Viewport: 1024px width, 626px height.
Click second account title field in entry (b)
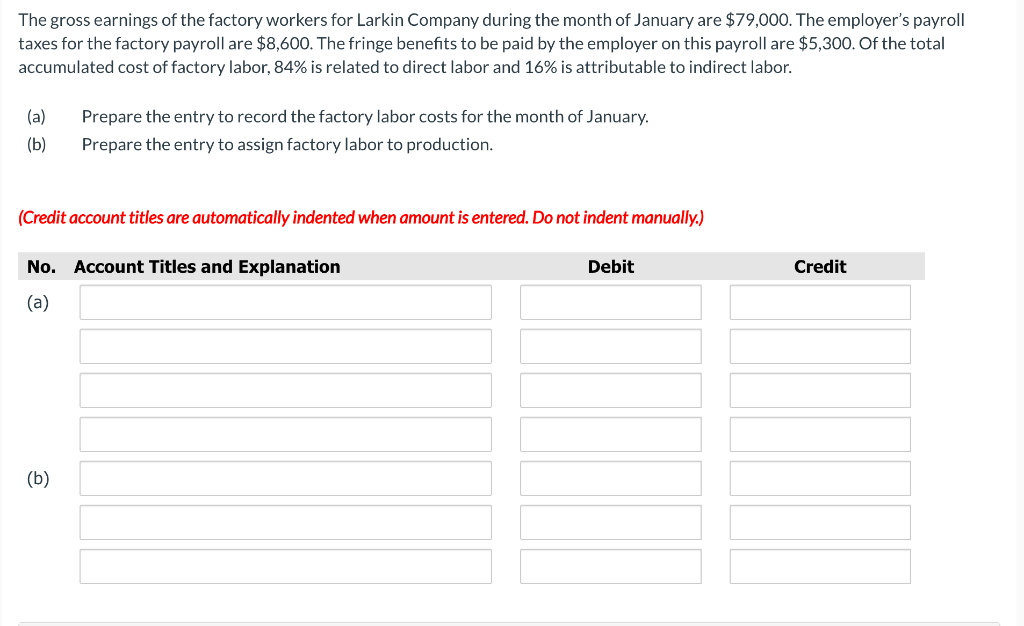tap(285, 522)
